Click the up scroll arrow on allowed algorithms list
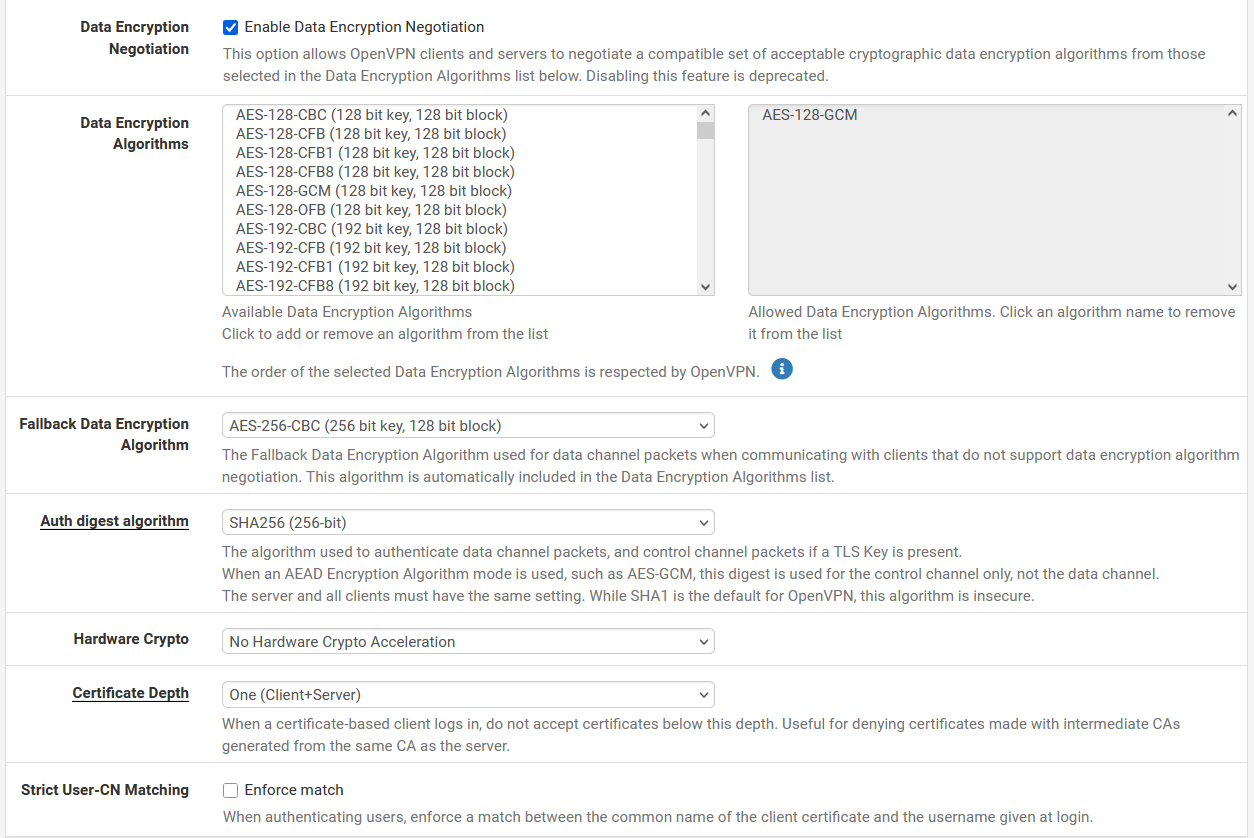1254x838 pixels. point(1231,114)
